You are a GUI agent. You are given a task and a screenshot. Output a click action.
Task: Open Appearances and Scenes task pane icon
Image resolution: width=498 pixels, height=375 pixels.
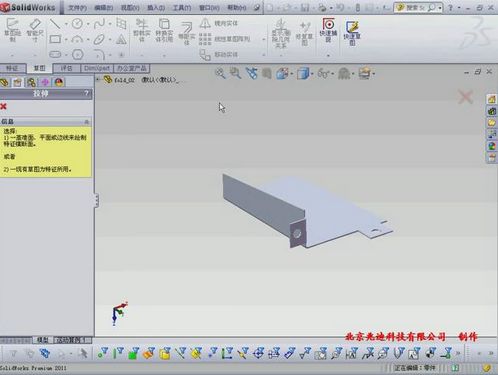[492, 146]
